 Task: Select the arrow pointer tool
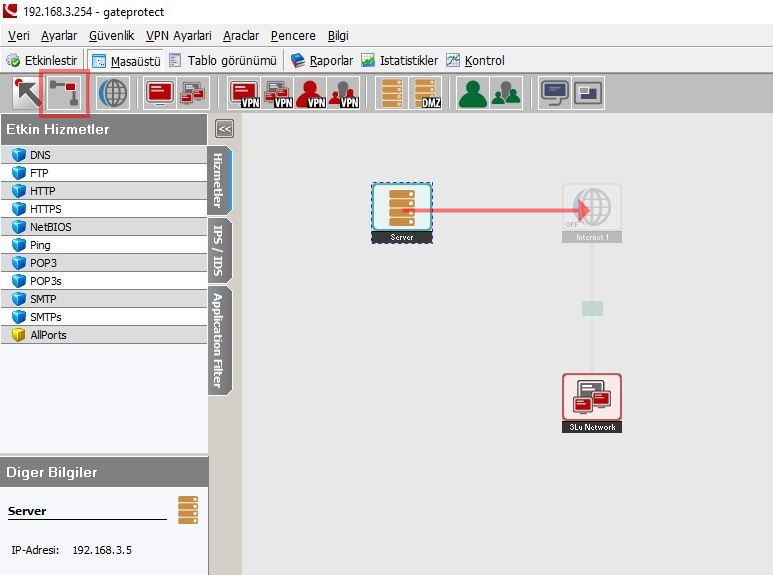pyautogui.click(x=26, y=93)
